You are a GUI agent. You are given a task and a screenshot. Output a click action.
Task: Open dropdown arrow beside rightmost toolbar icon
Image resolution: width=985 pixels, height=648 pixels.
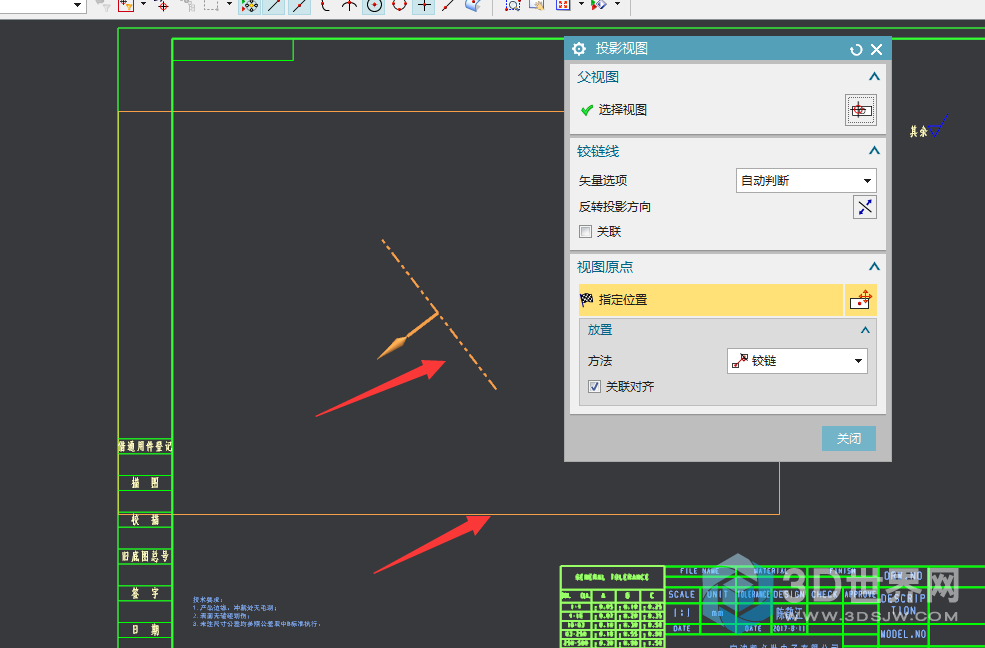click(x=617, y=4)
